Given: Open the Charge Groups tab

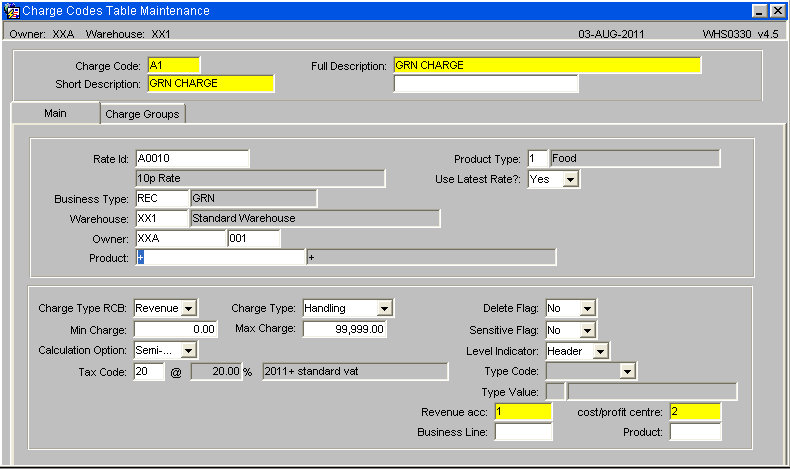Looking at the screenshot, I should (x=143, y=114).
